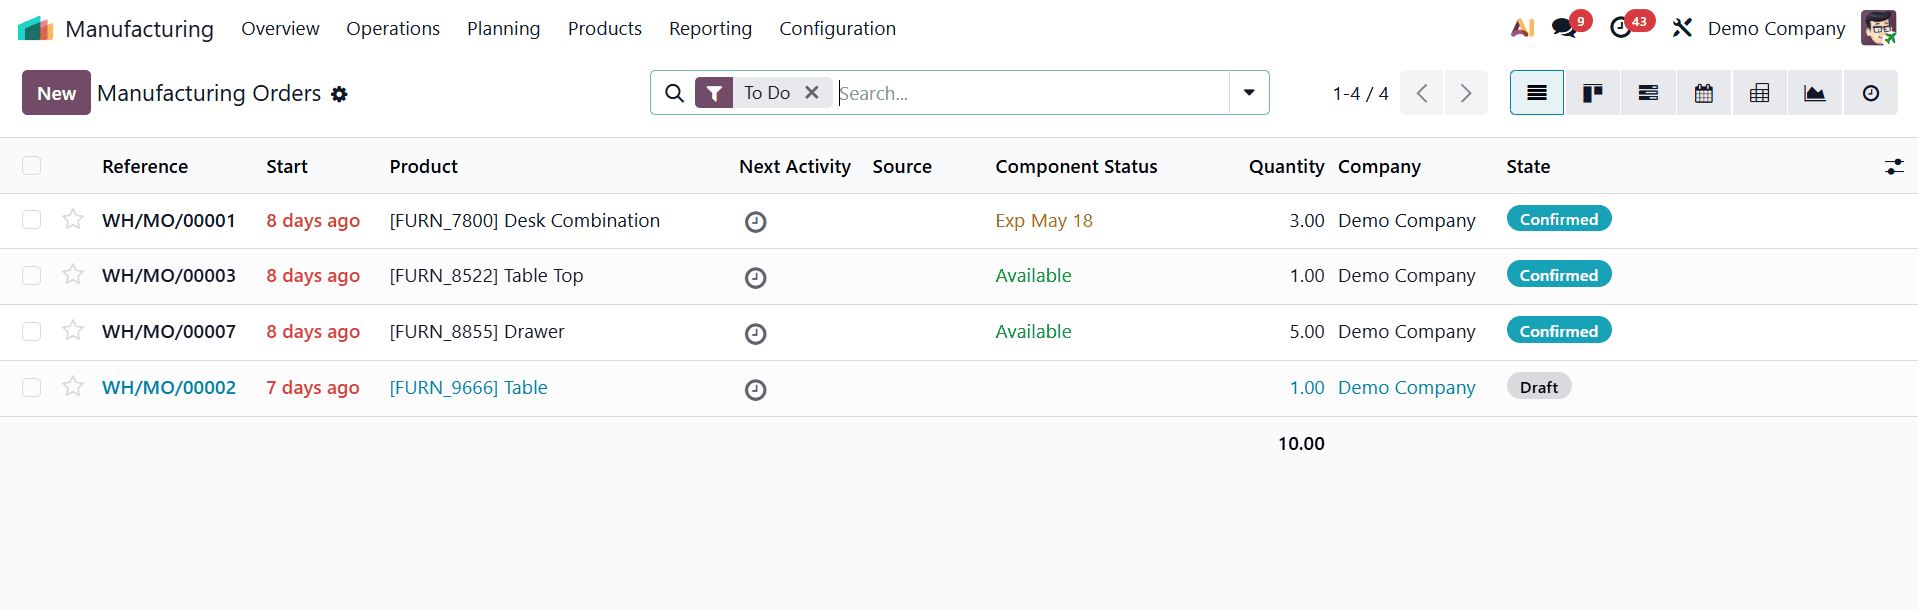Open the user avatar menu
This screenshot has width=1918, height=610.
pos(1878,28)
